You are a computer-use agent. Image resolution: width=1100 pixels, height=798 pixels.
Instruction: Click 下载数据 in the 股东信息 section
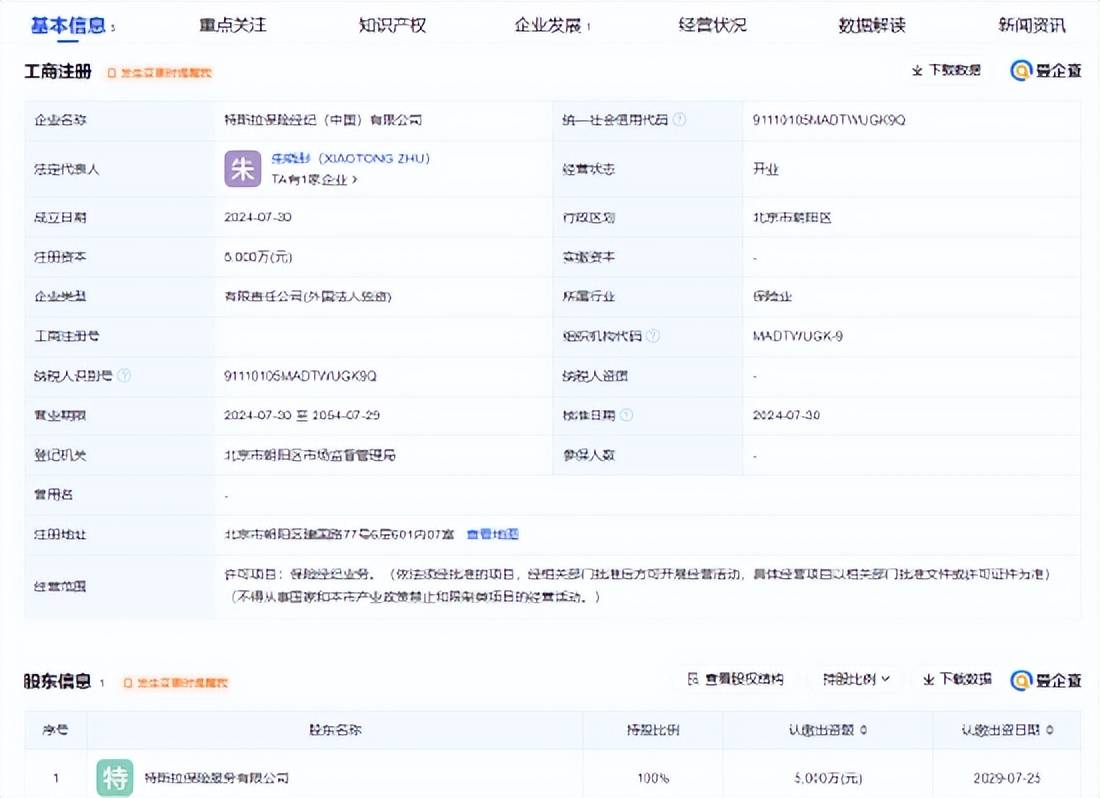pyautogui.click(x=958, y=679)
